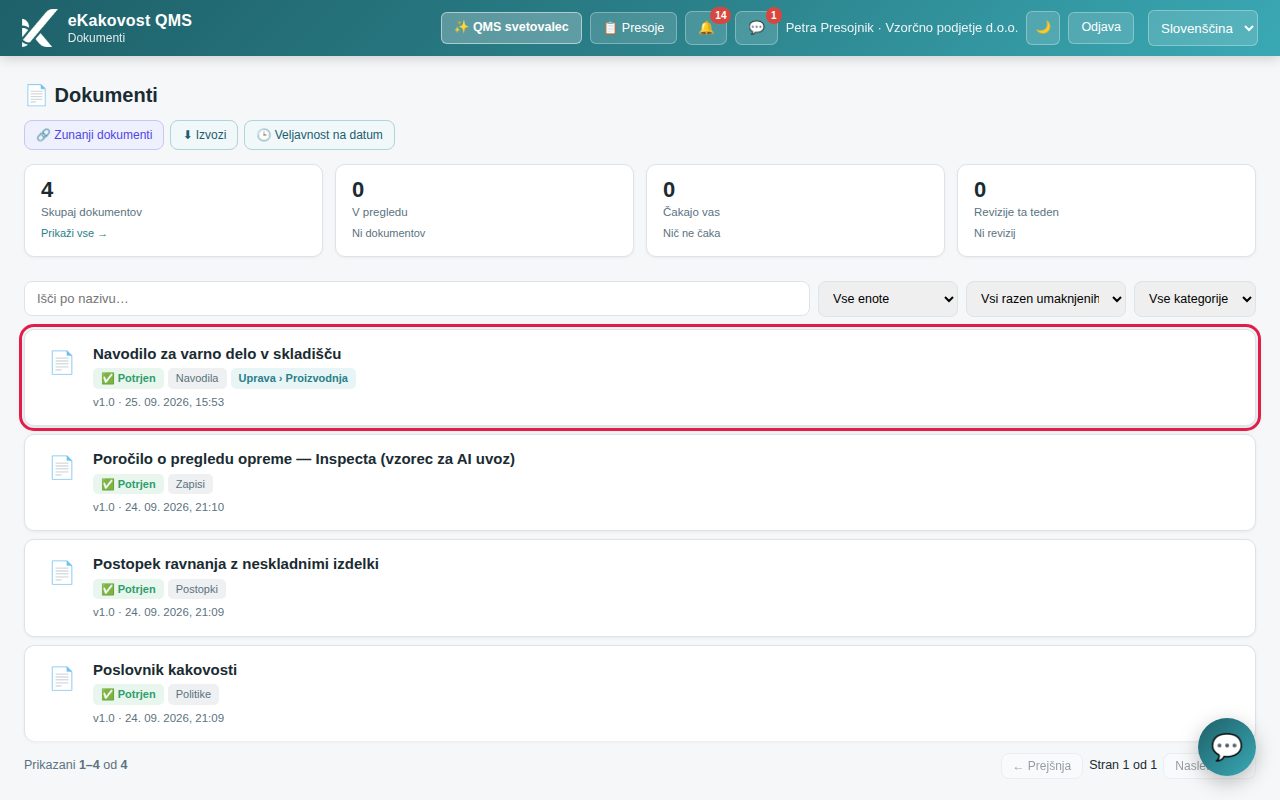Open the floating chat widget button
Screen dimensions: 1280x800
(1227, 747)
